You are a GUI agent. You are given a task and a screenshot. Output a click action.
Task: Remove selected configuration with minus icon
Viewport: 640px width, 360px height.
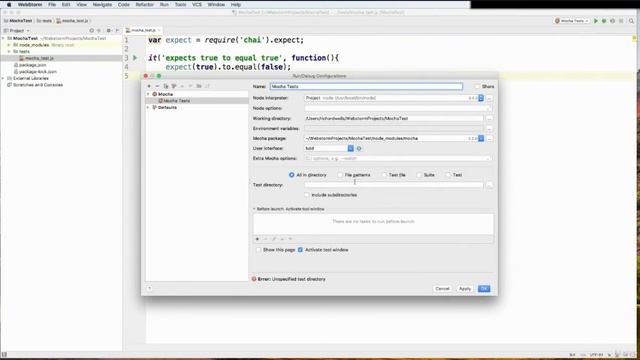157,86
